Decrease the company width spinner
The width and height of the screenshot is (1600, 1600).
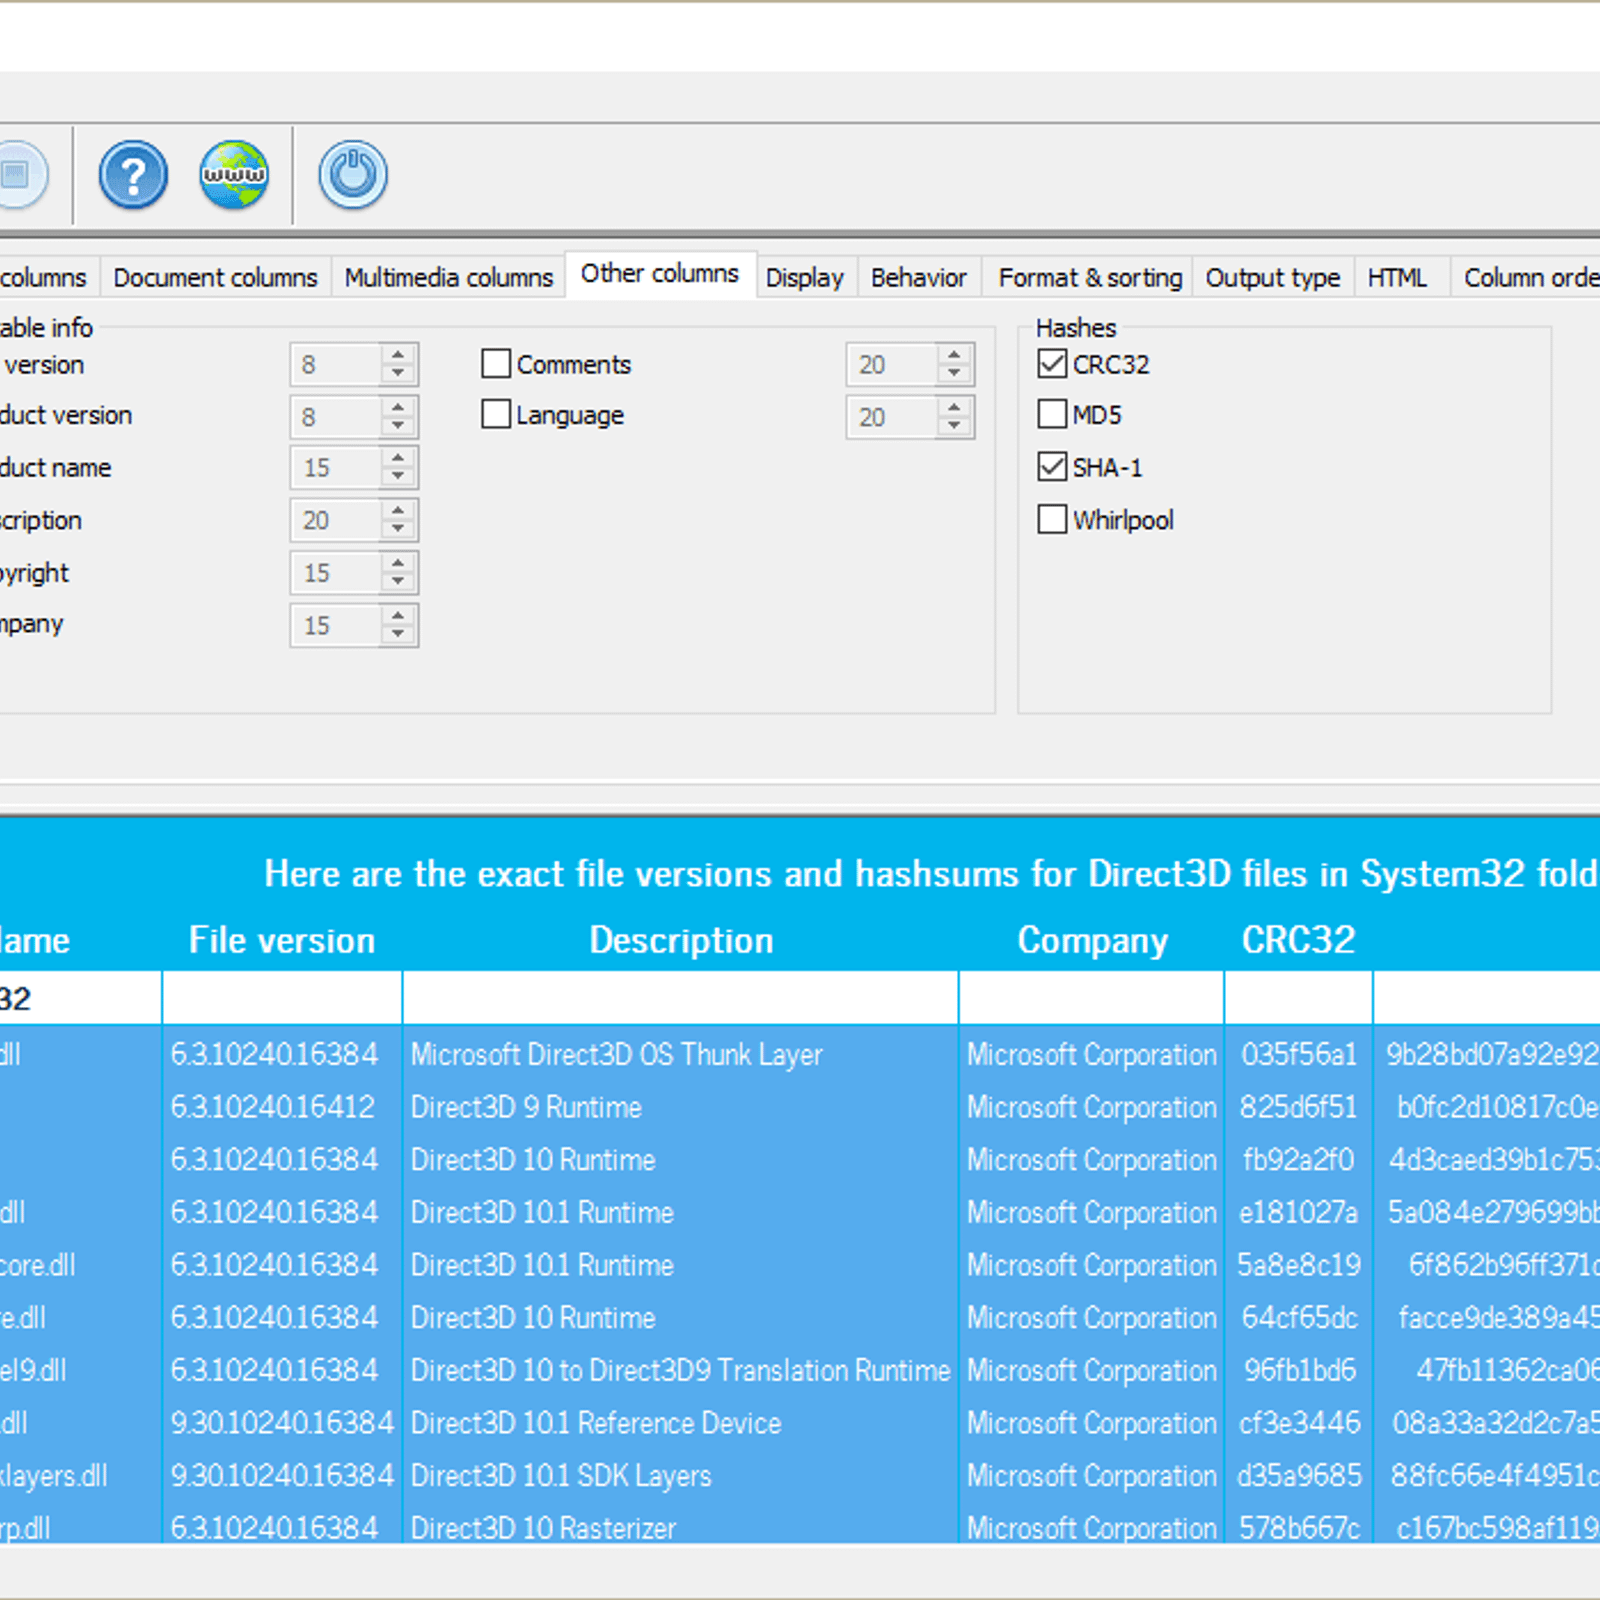[398, 634]
